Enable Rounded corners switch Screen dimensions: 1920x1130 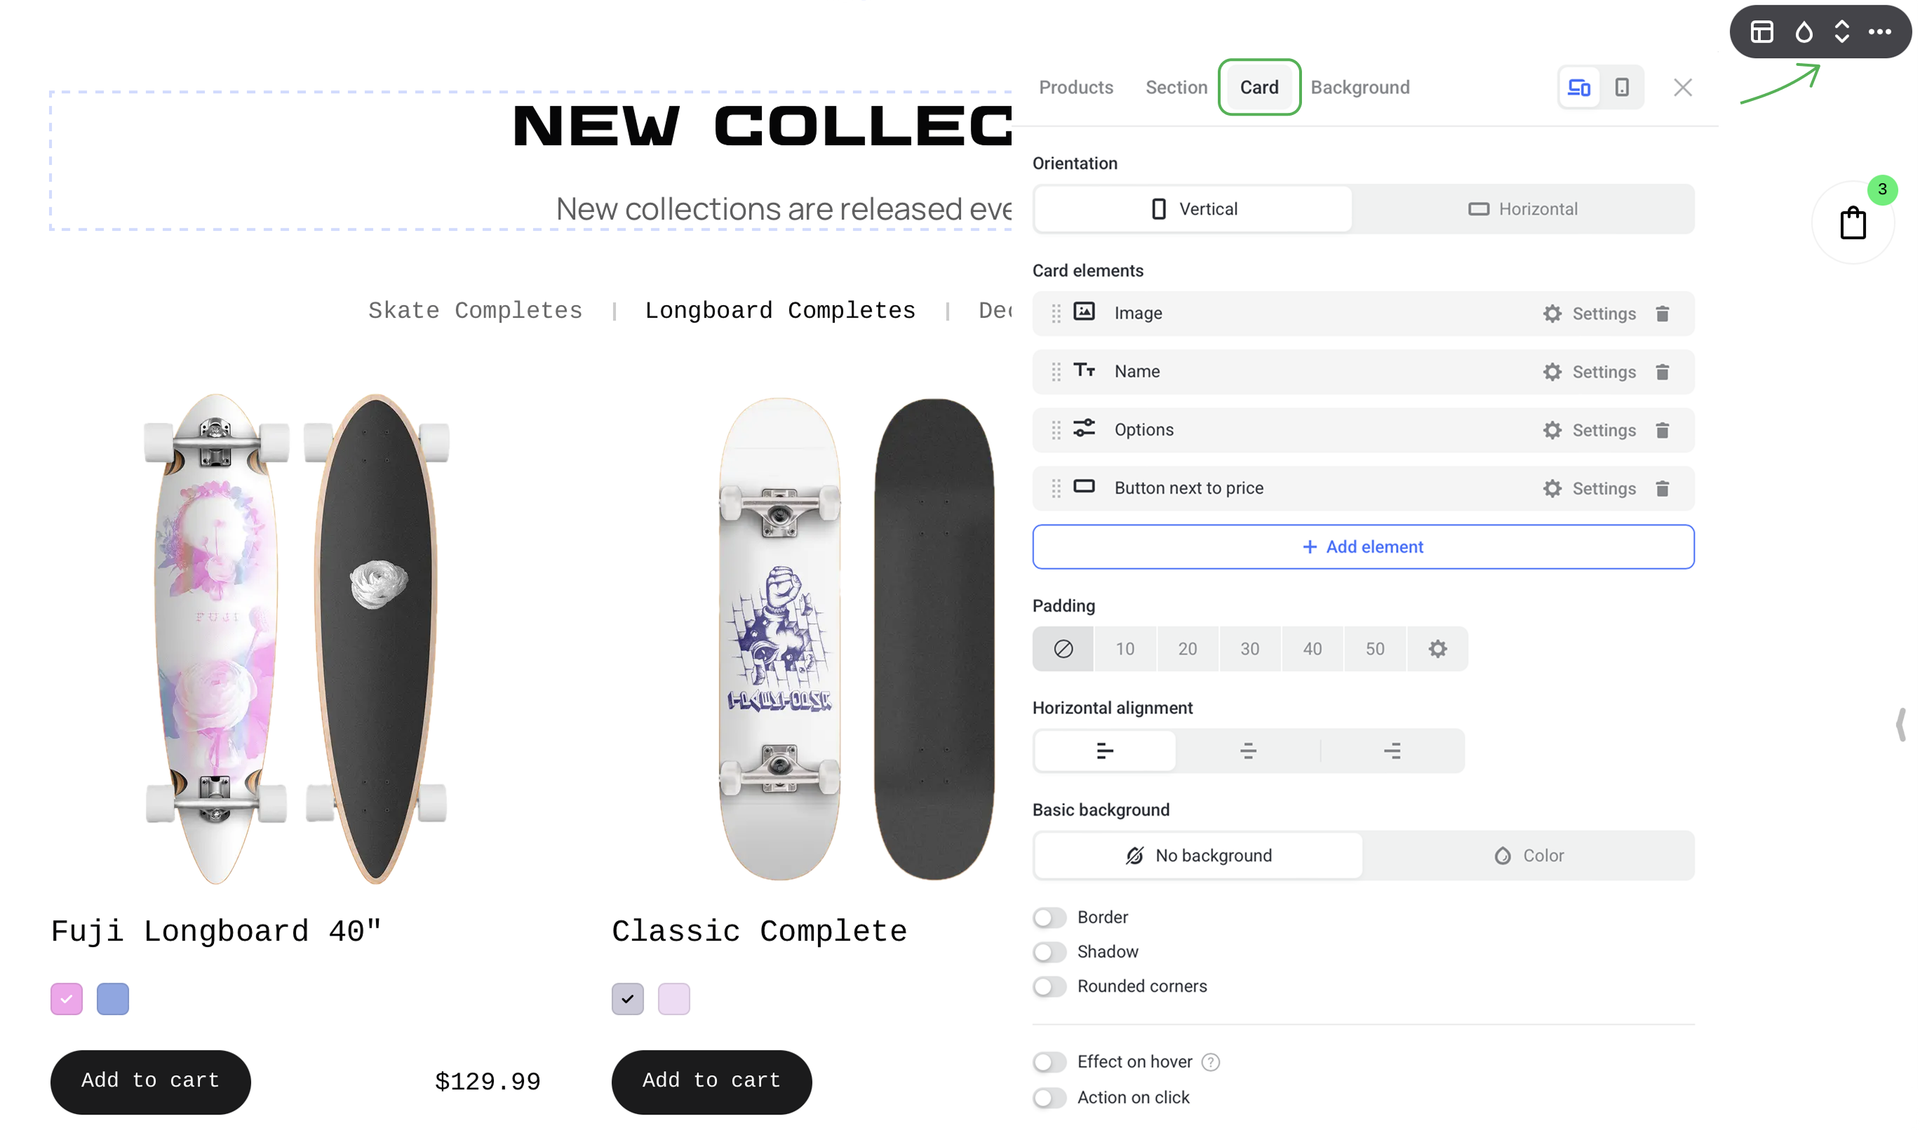pyautogui.click(x=1050, y=987)
